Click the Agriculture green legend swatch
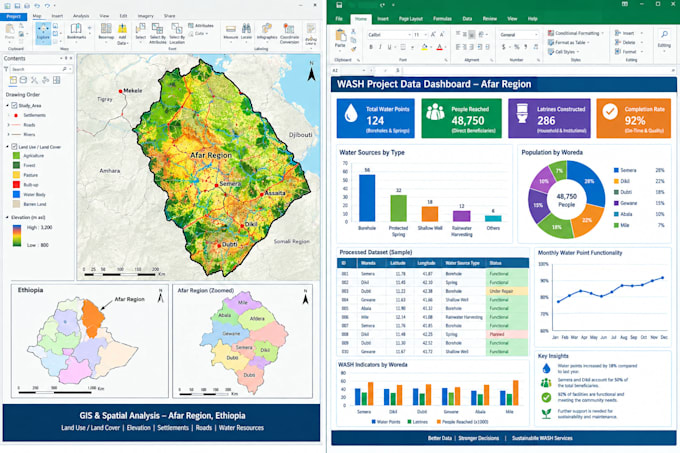Viewport: 680px width, 453px height. click(16, 156)
